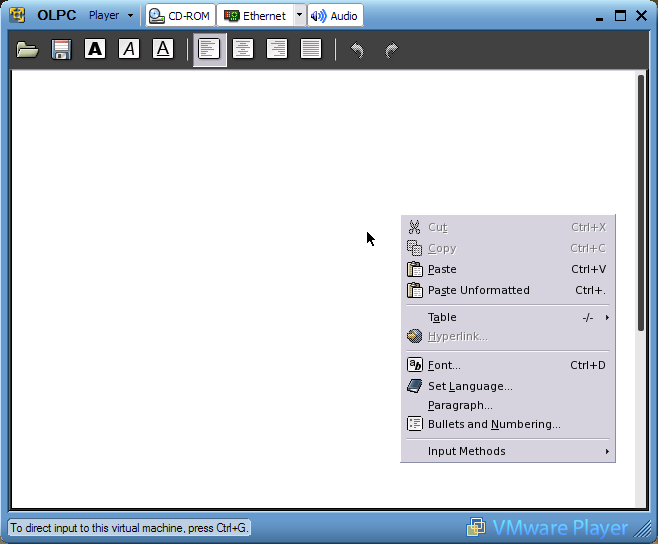The width and height of the screenshot is (658, 544).
Task: Select center text alignment
Action: pyautogui.click(x=243, y=49)
